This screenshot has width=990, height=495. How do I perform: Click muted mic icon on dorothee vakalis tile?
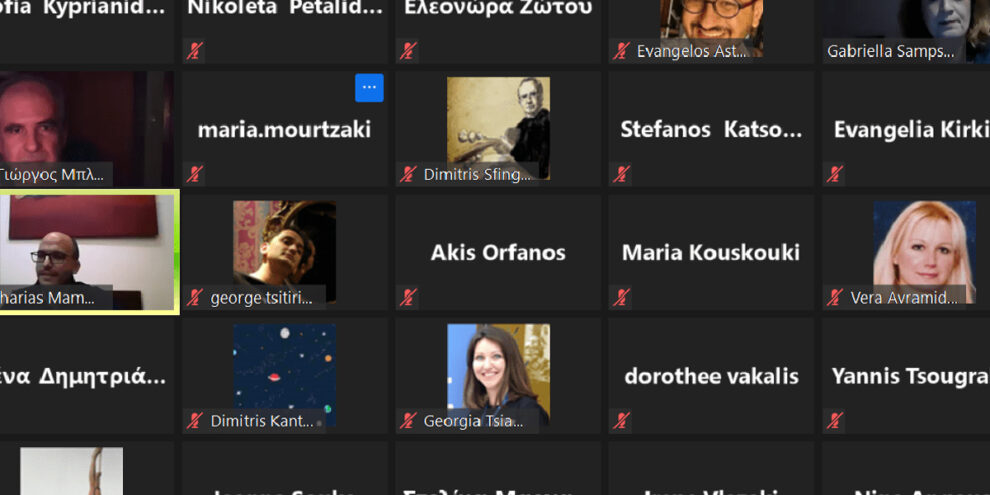(x=621, y=420)
